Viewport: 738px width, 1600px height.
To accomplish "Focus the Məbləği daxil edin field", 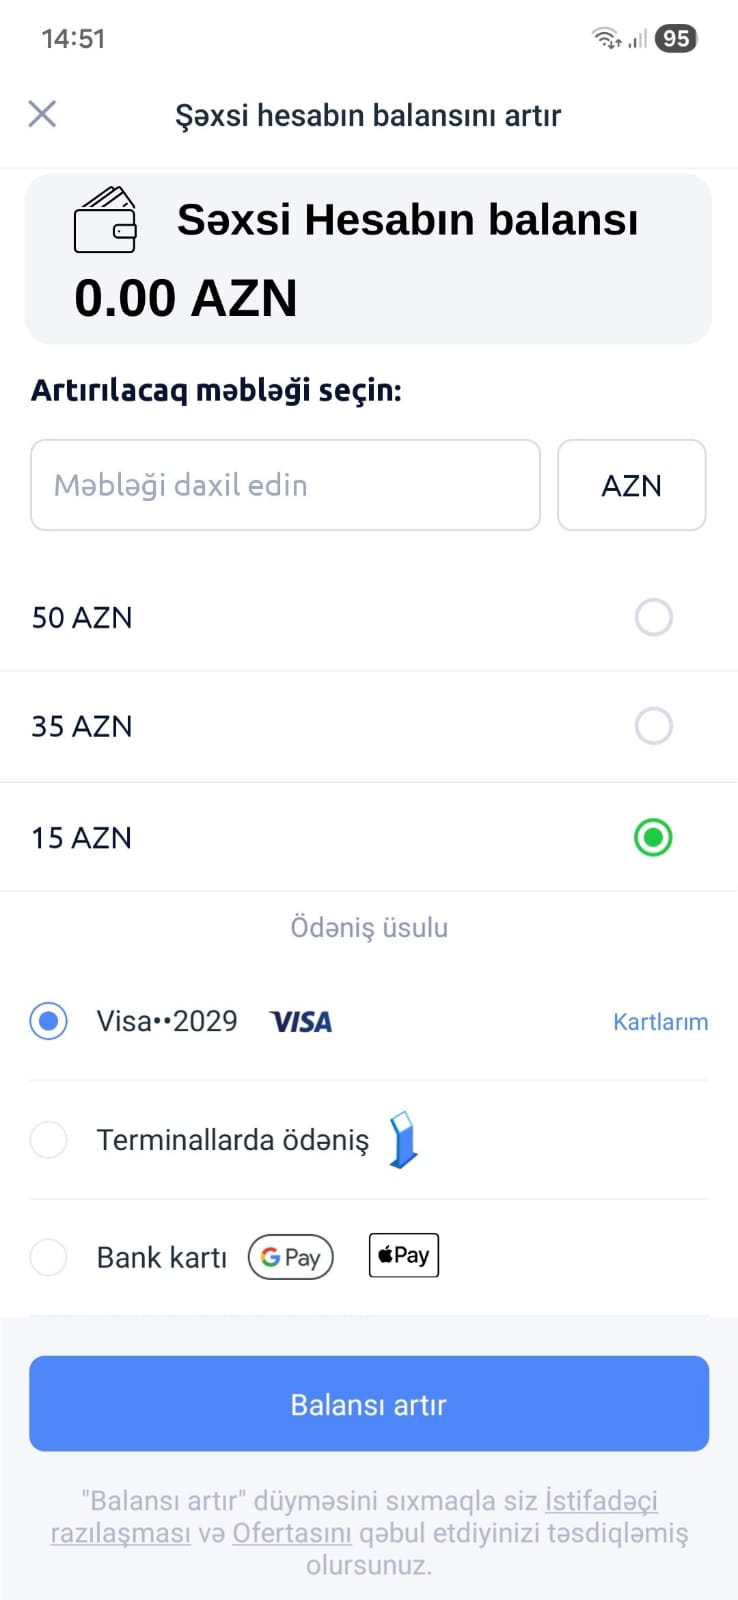I will pos(285,485).
